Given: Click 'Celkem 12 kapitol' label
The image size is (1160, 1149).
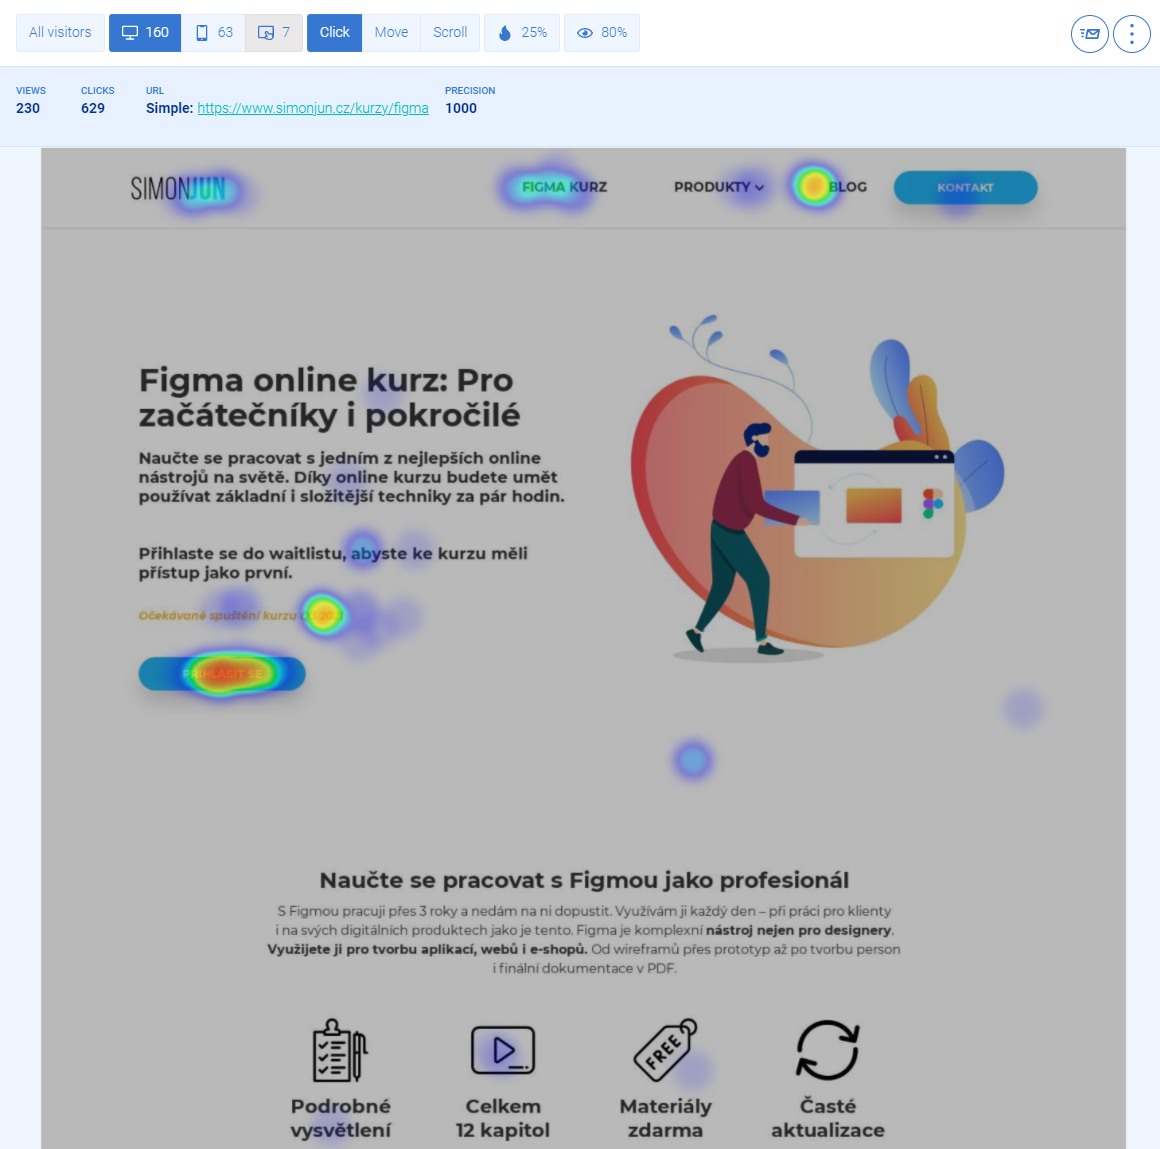Looking at the screenshot, I should point(503,1118).
